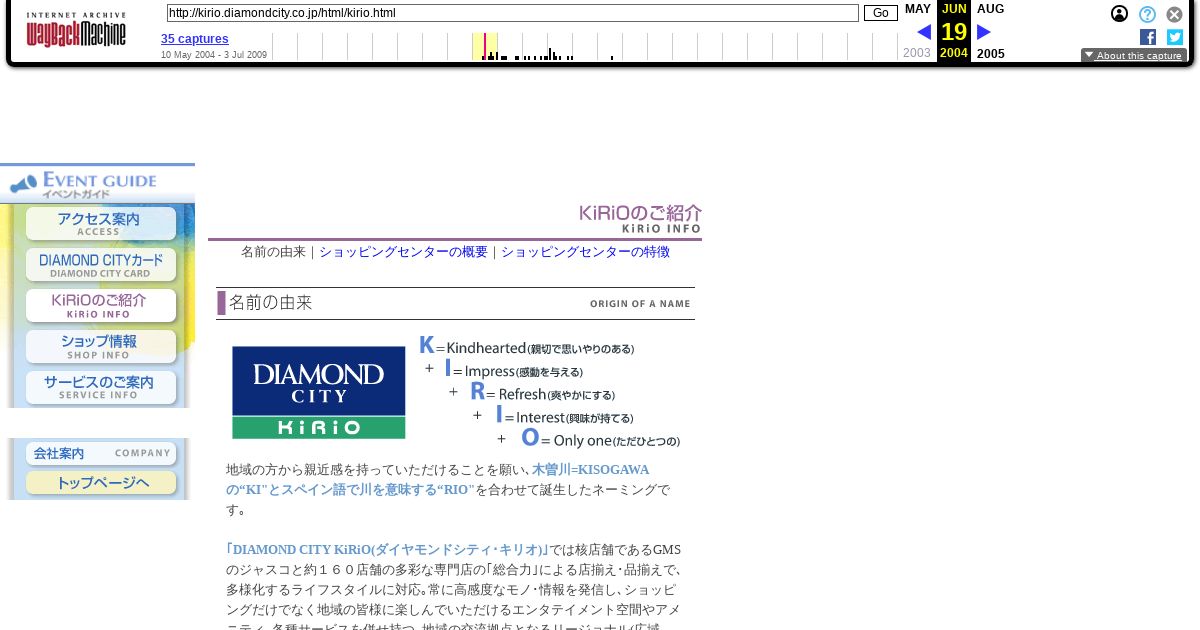Open ショッピングセンターの特徴 link

point(585,252)
